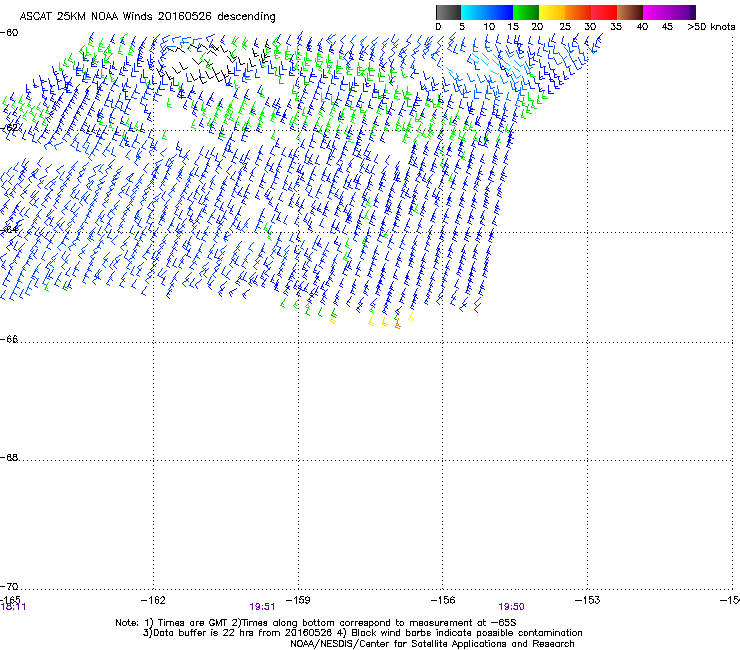Click the green 15-20 knots color segment
The height and width of the screenshot is (650, 740).
click(x=526, y=12)
